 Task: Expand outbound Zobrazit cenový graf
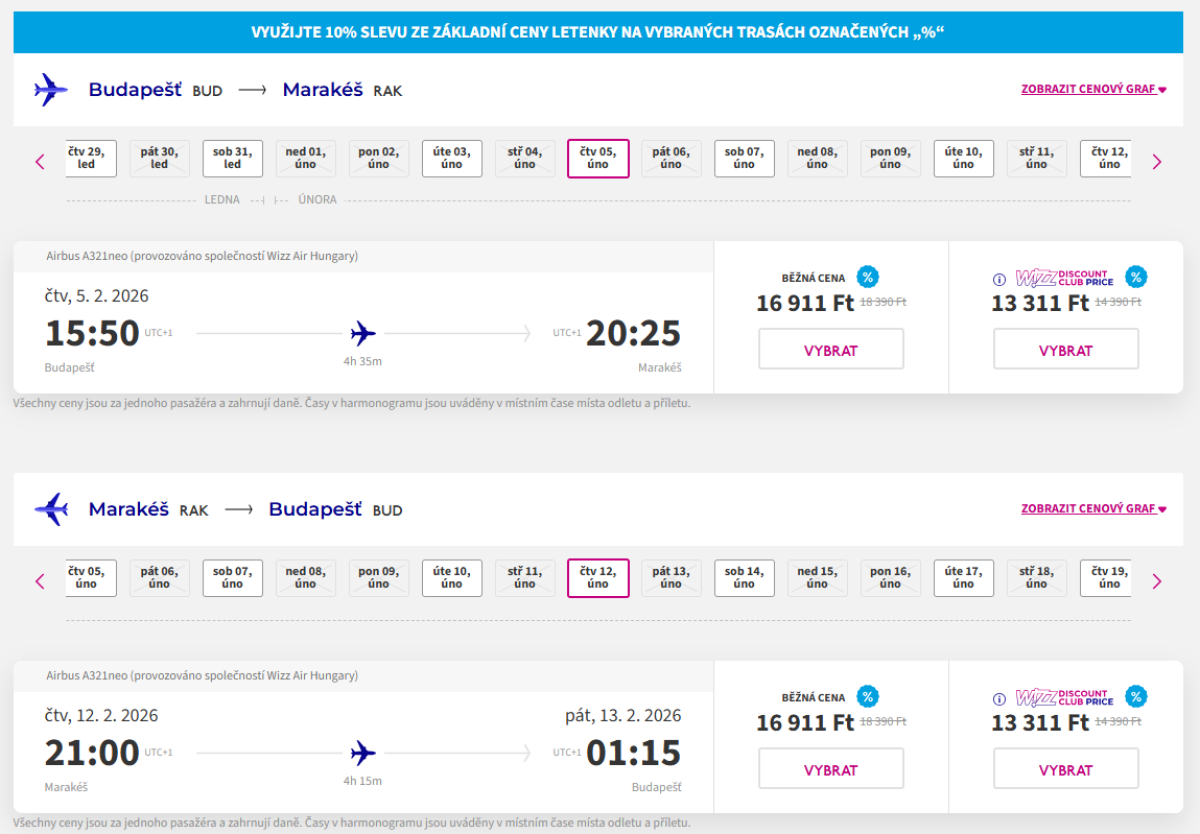1094,89
